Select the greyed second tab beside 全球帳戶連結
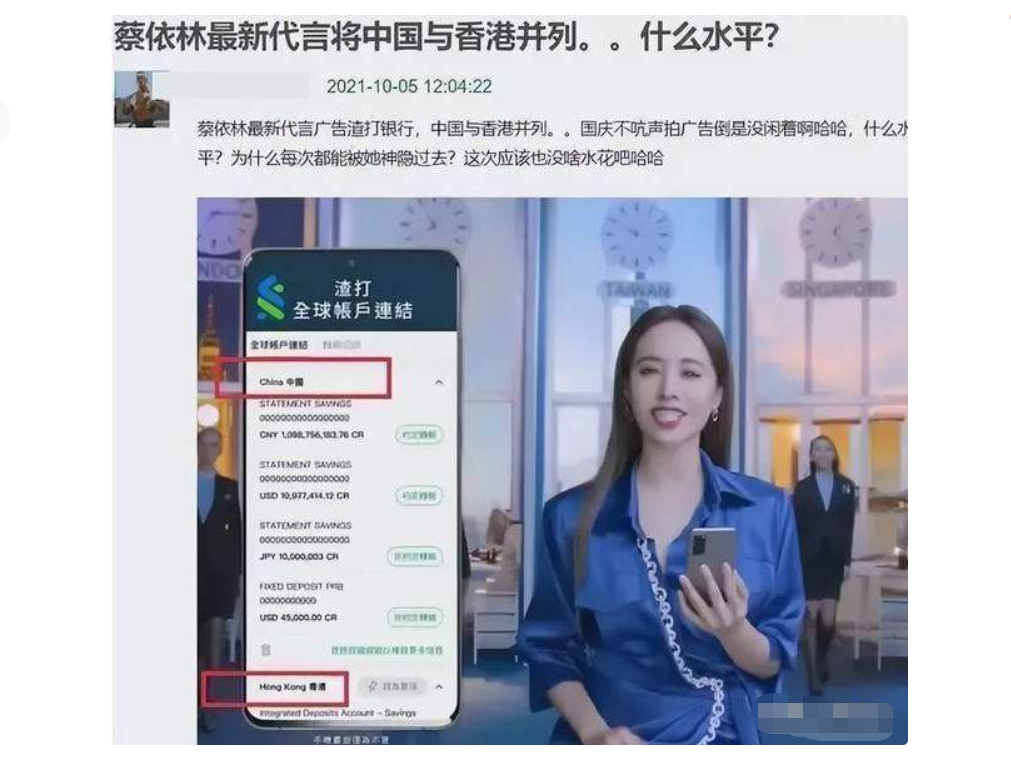 (342, 345)
